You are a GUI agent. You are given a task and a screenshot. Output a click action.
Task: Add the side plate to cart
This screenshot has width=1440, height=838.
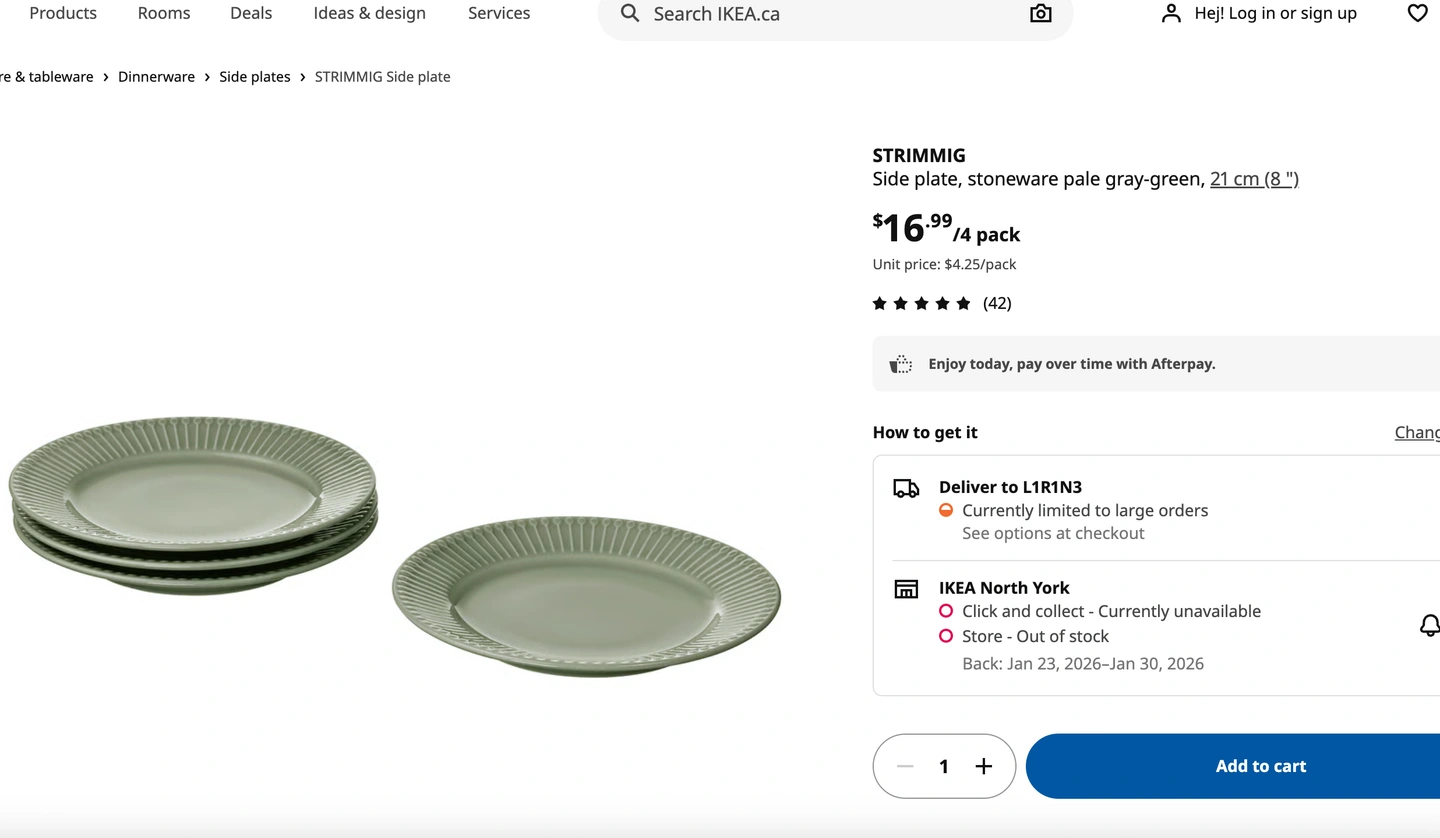point(1260,766)
